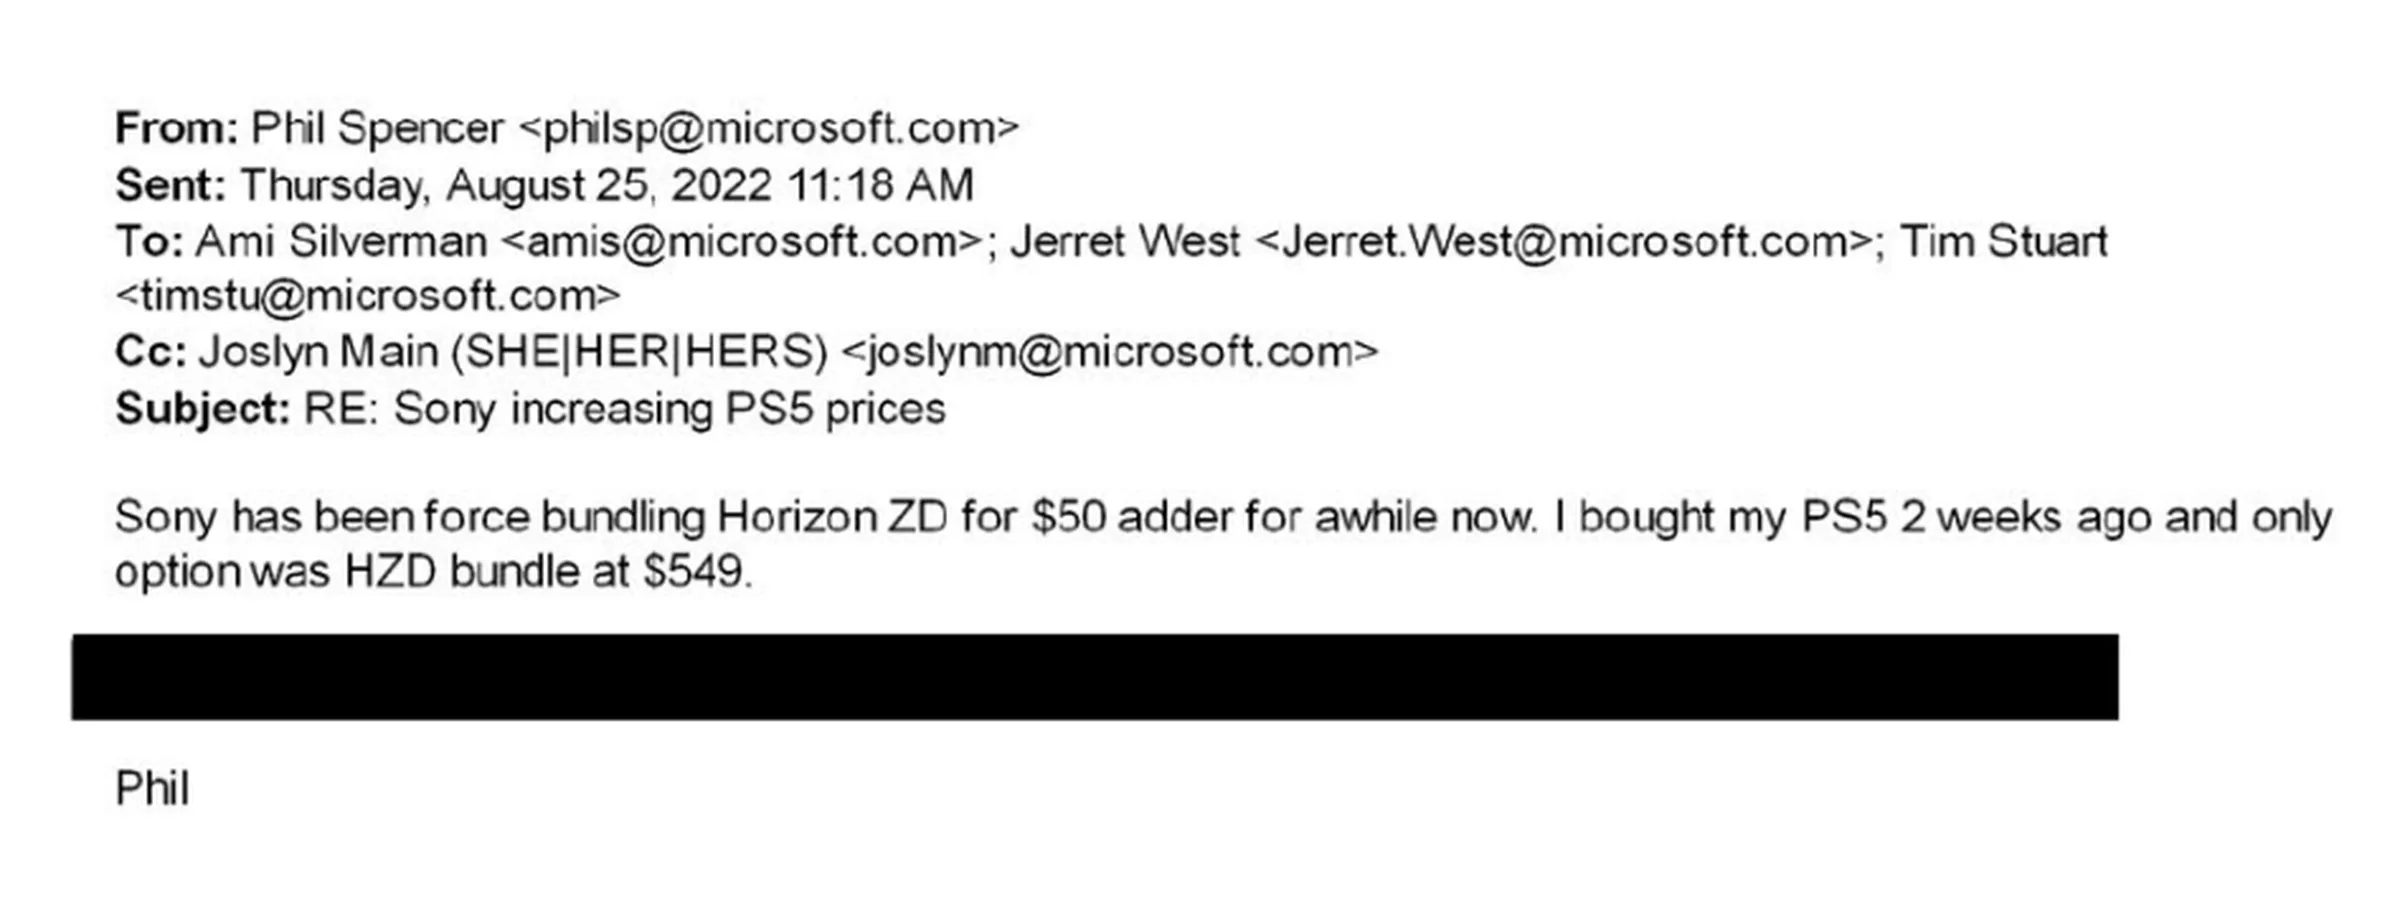This screenshot has height=901, width=2400.
Task: Click the bold "From:" label
Action: pyautogui.click(x=176, y=129)
